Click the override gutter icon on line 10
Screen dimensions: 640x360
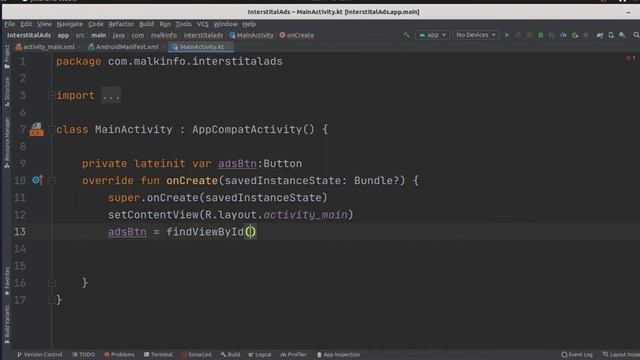coord(37,180)
